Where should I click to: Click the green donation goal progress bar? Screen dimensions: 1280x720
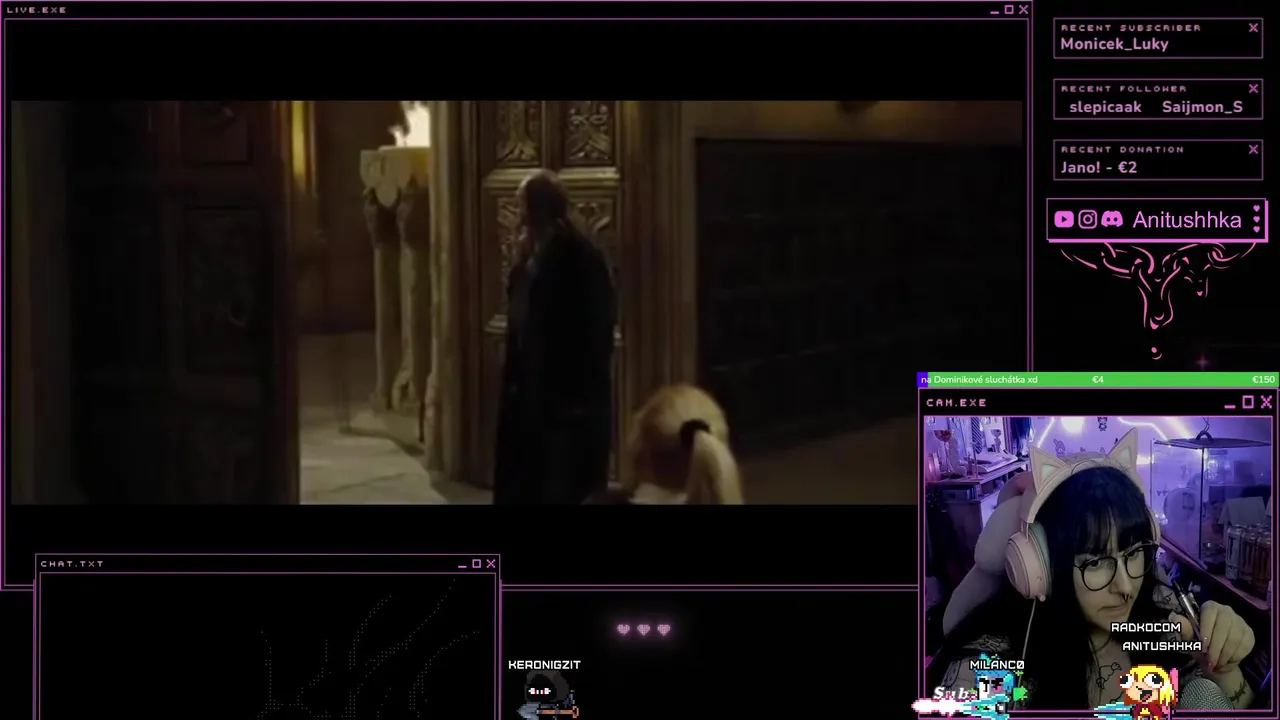[1098, 380]
